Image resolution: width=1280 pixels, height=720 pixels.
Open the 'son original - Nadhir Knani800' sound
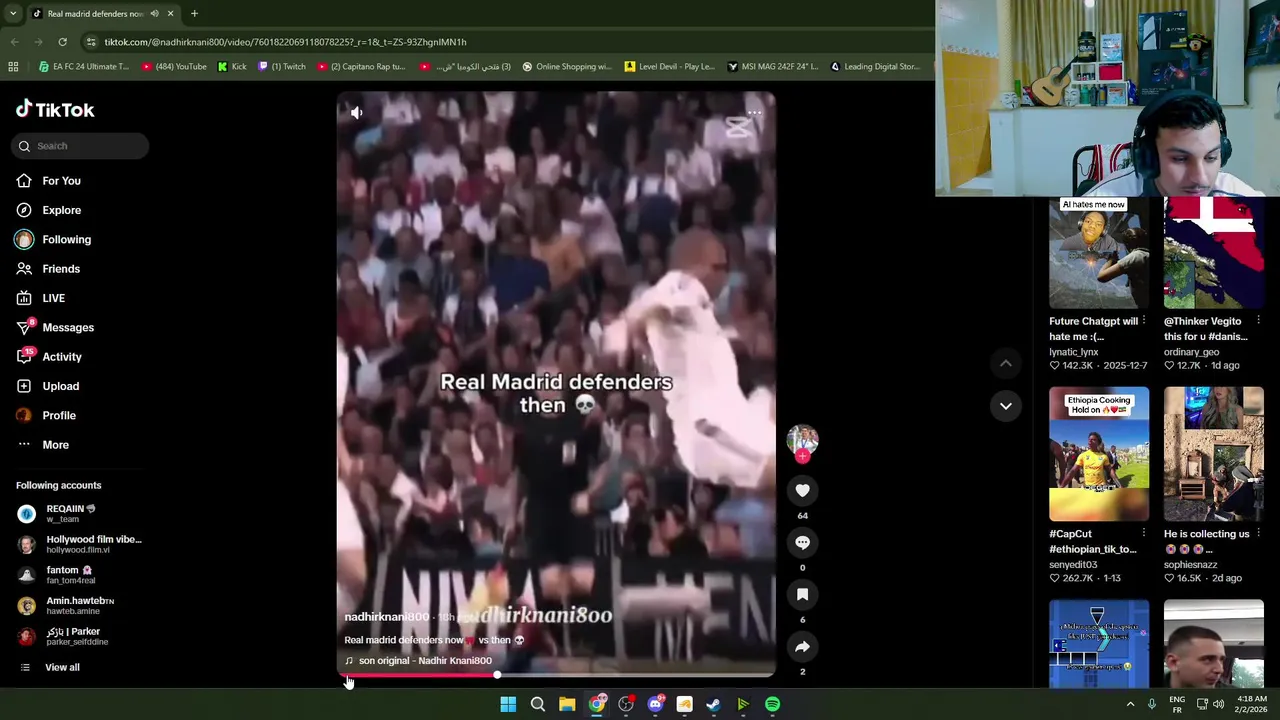click(x=425, y=661)
